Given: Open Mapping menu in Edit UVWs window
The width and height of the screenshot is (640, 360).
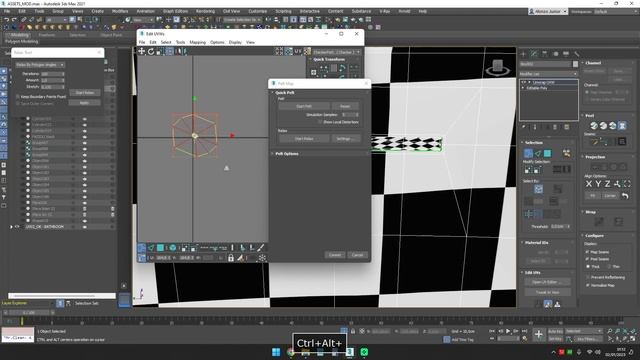Looking at the screenshot, I should tap(198, 42).
